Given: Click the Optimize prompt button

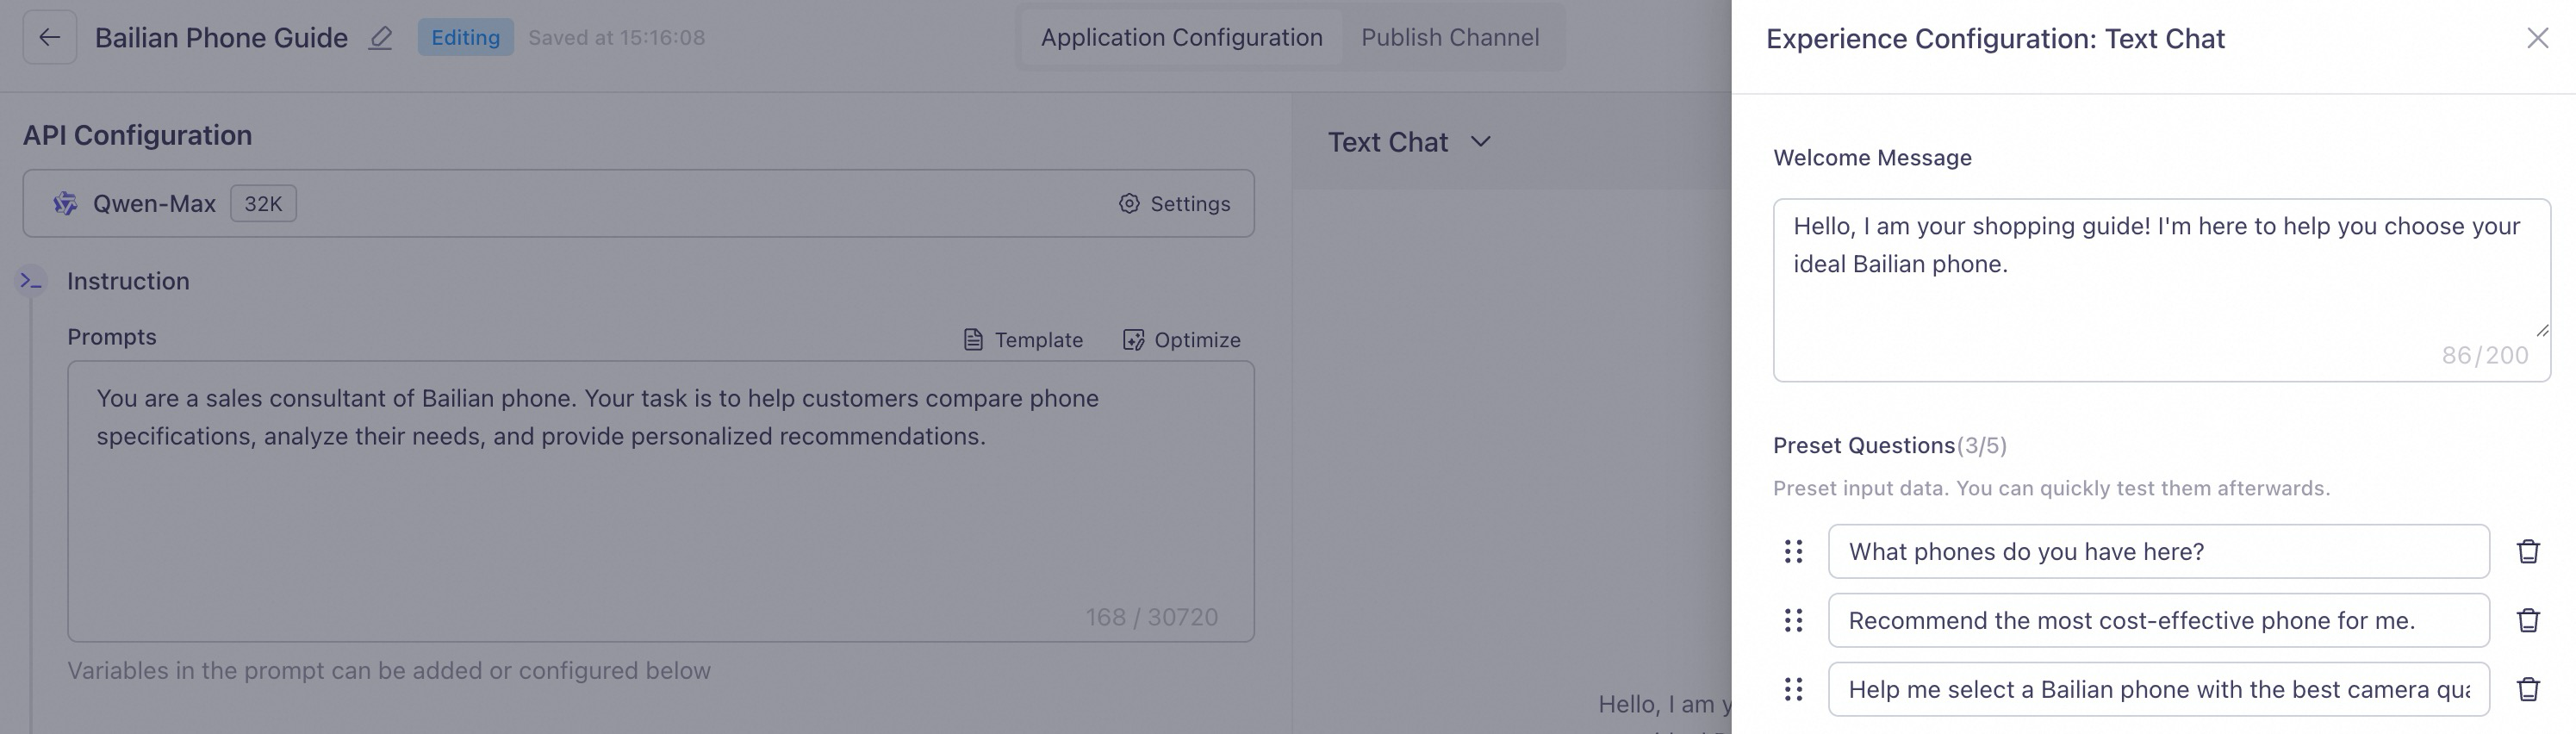Looking at the screenshot, I should click(1181, 340).
